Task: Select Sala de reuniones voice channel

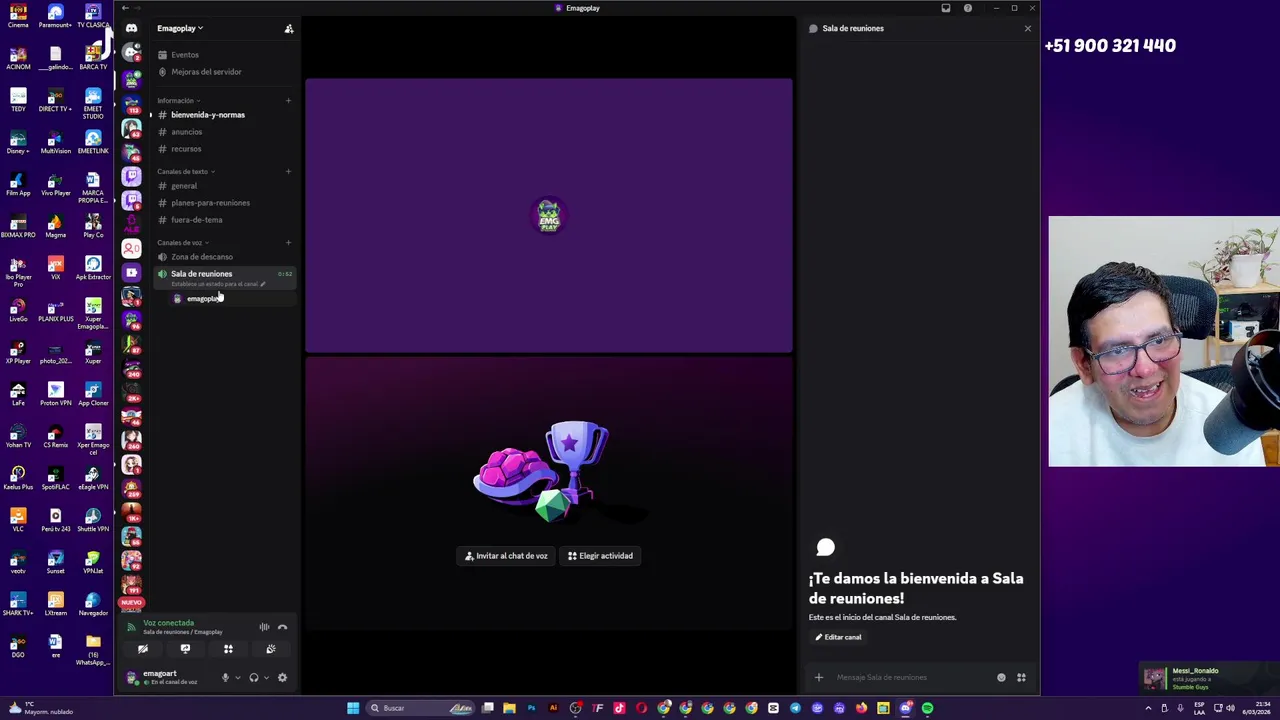Action: [x=201, y=274]
